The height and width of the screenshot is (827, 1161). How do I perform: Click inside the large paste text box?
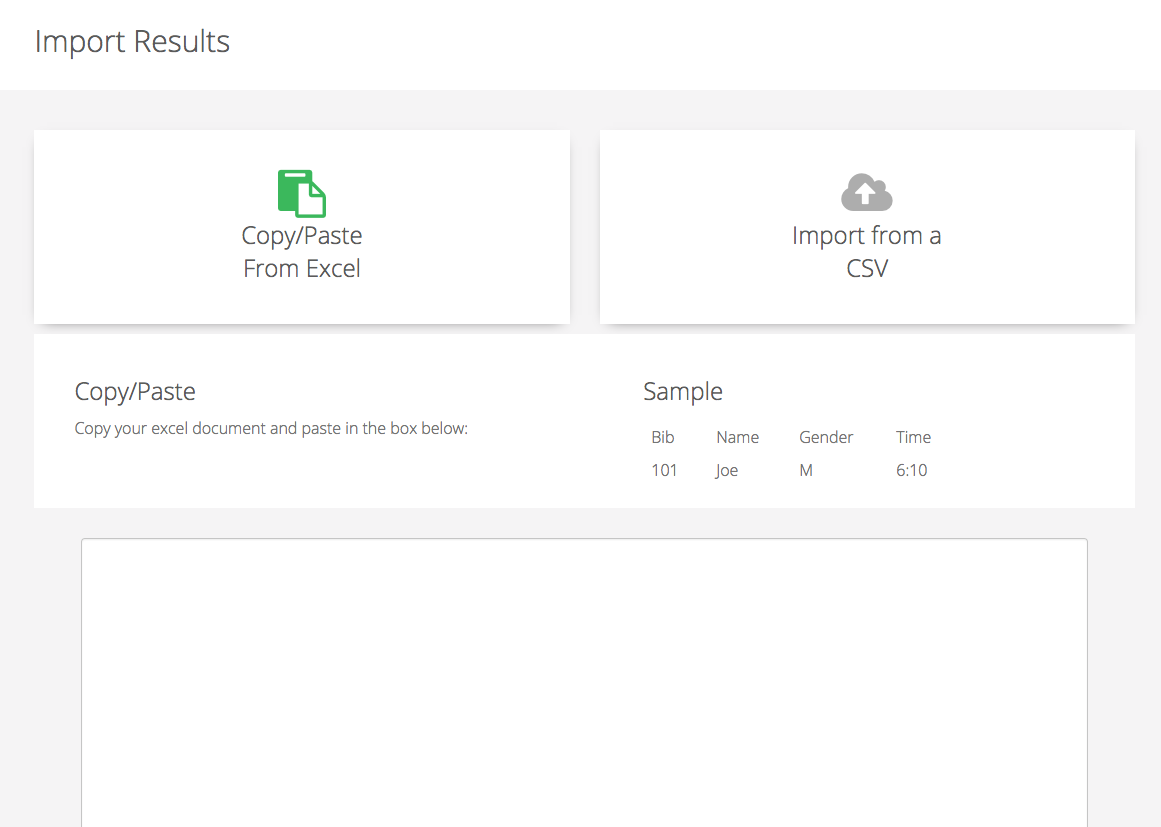pos(584,683)
